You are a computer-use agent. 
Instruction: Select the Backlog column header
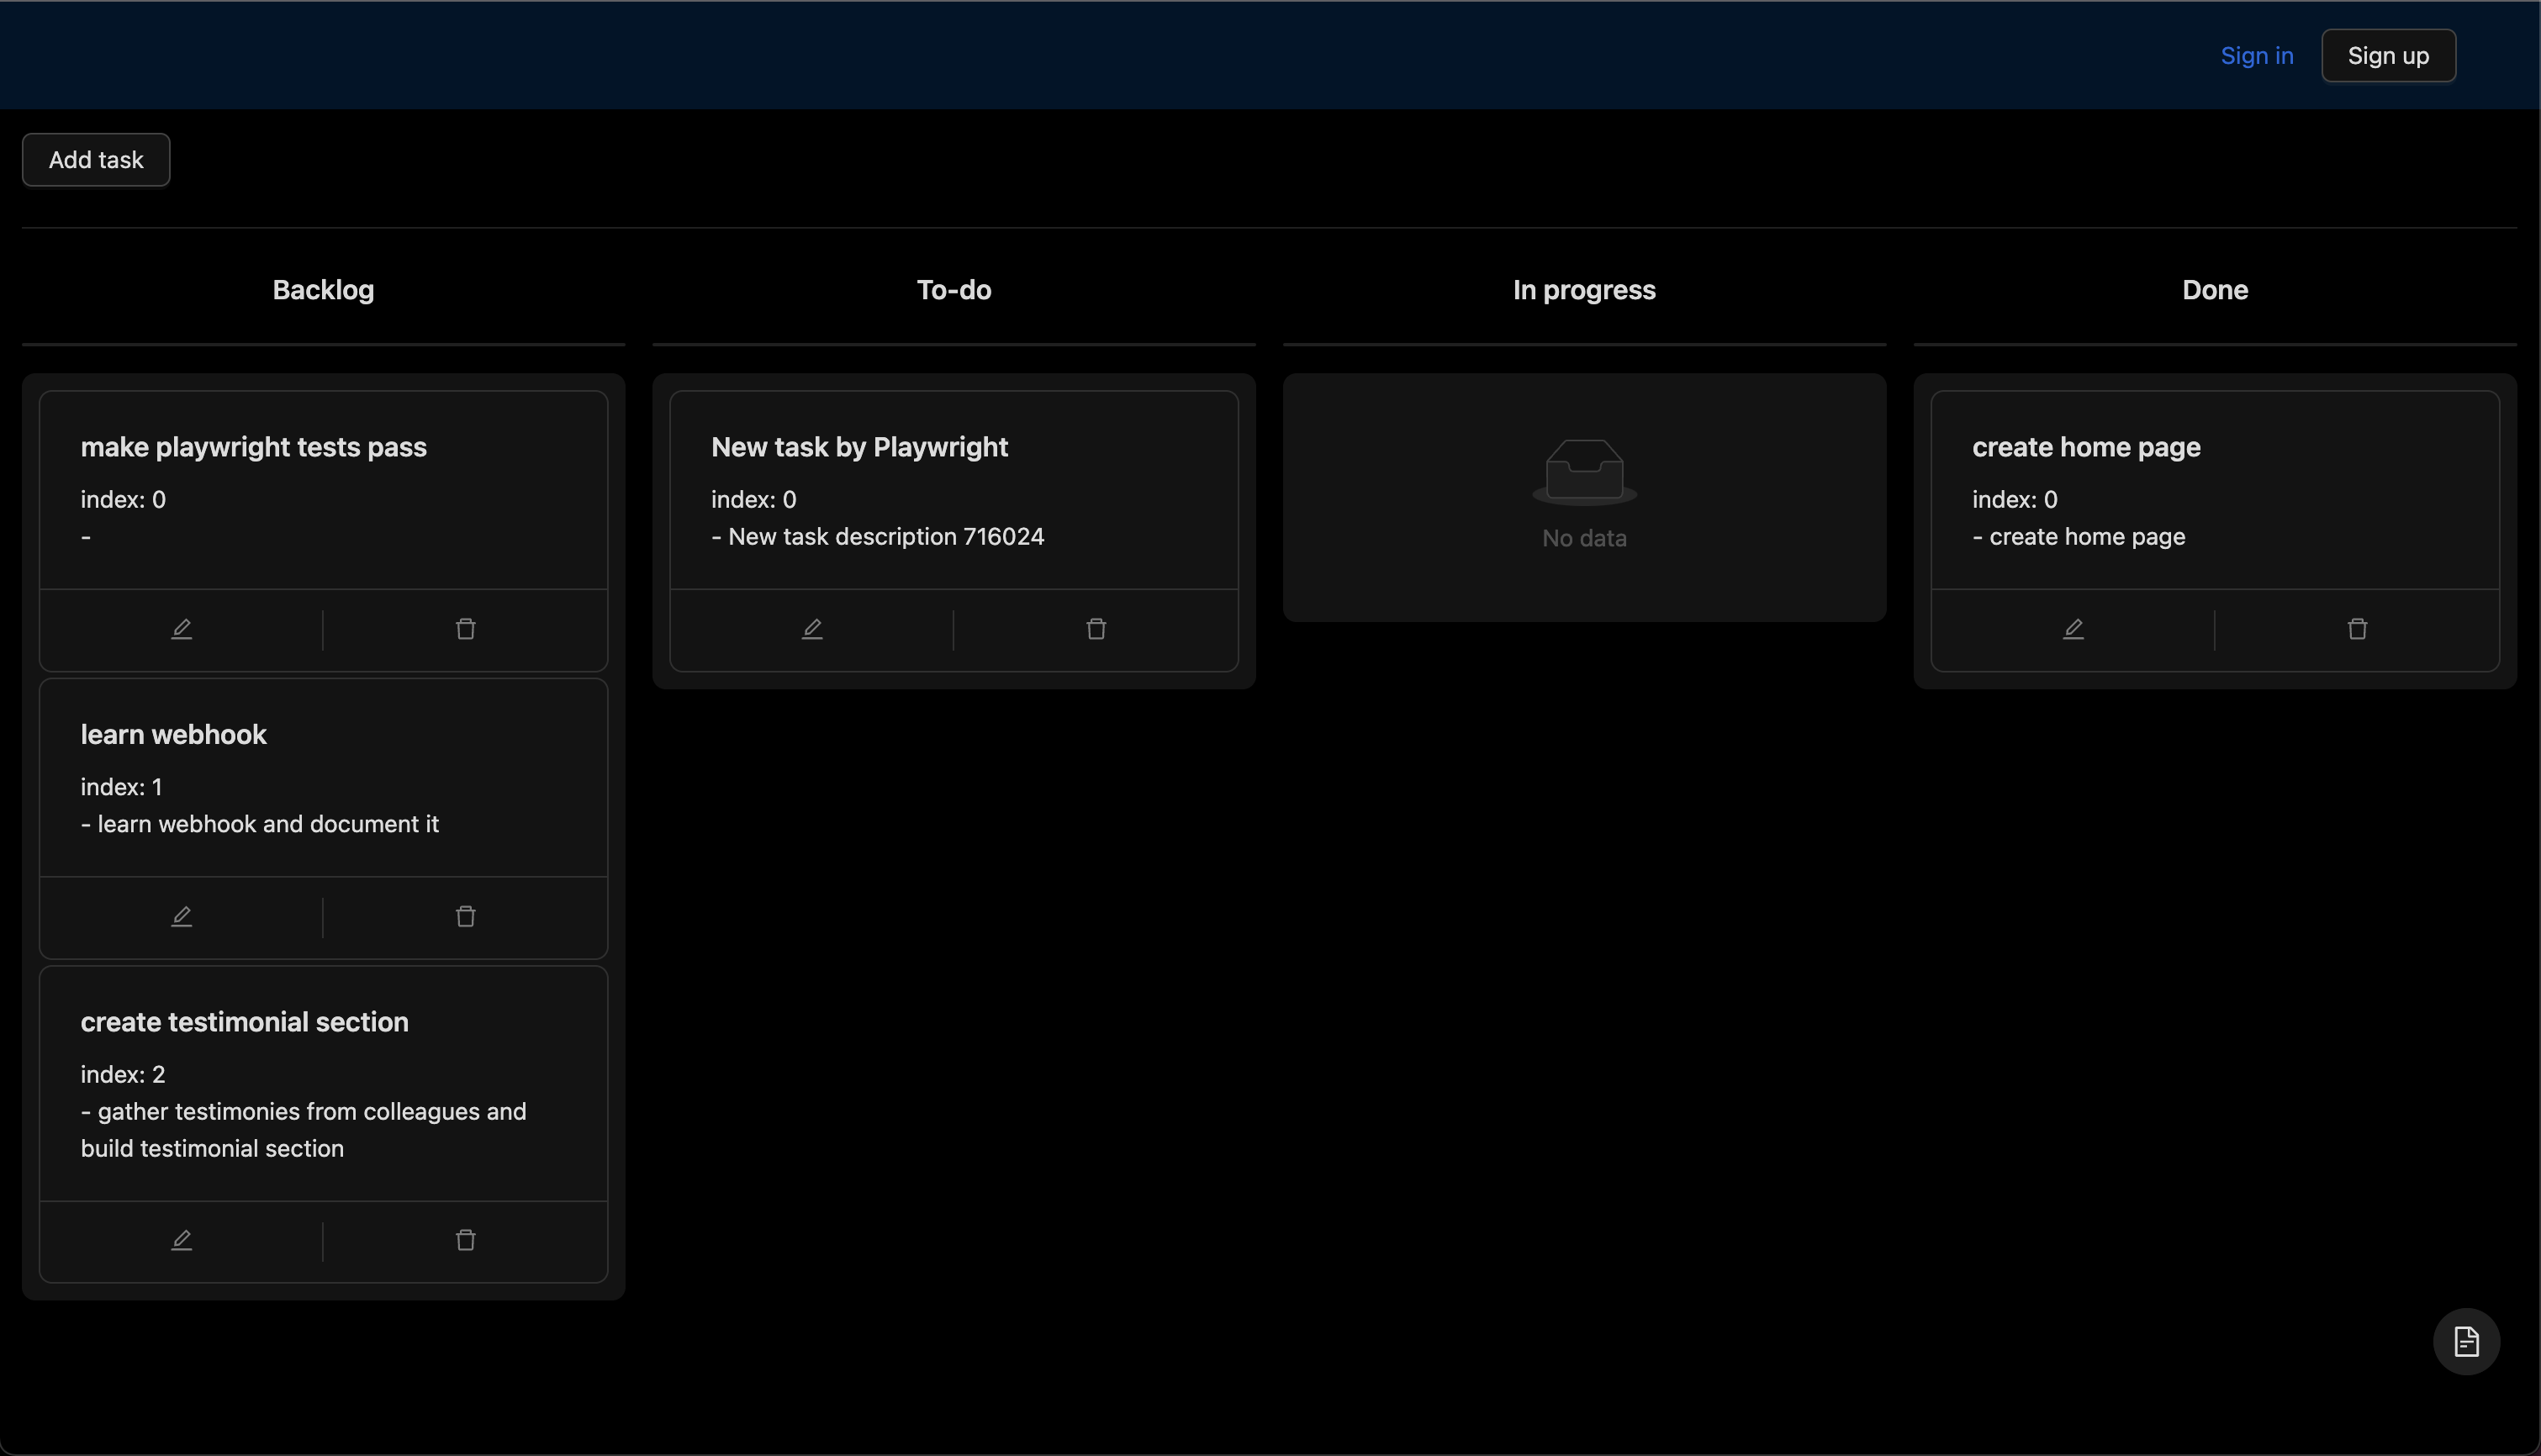point(323,290)
